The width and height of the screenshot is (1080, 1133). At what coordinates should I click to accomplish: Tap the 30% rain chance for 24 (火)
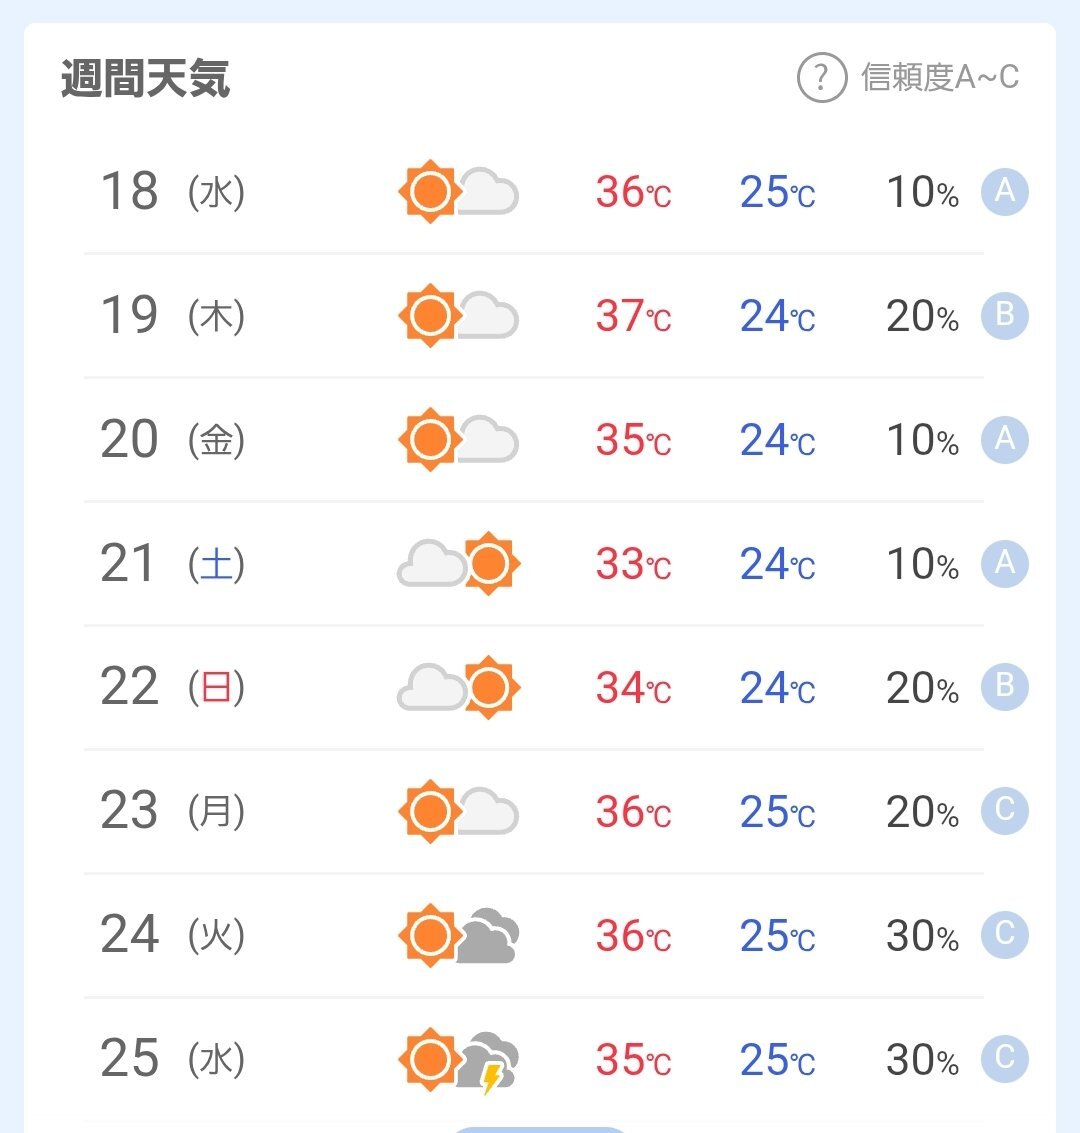pyautogui.click(x=923, y=936)
